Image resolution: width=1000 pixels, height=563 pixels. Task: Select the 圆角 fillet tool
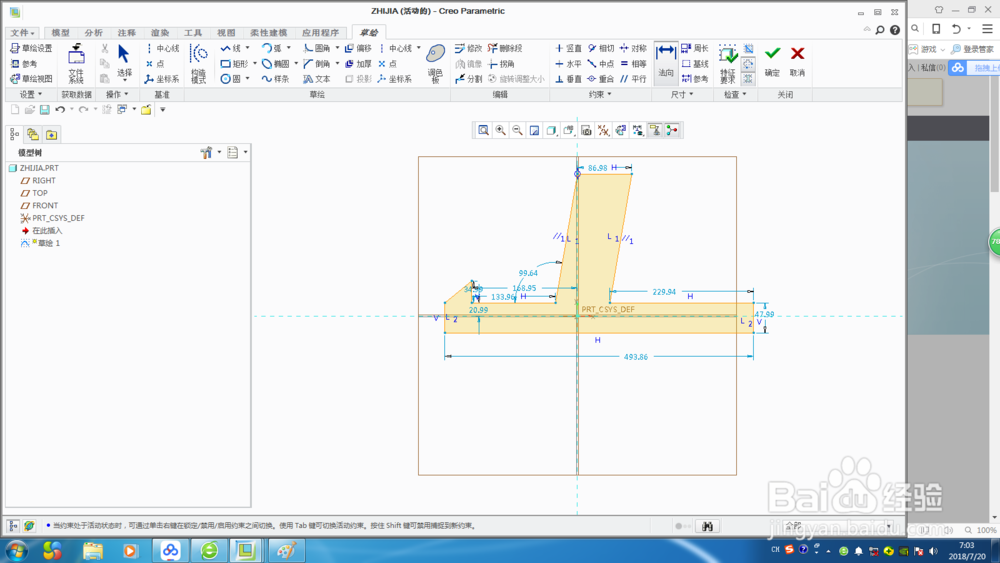(317, 48)
